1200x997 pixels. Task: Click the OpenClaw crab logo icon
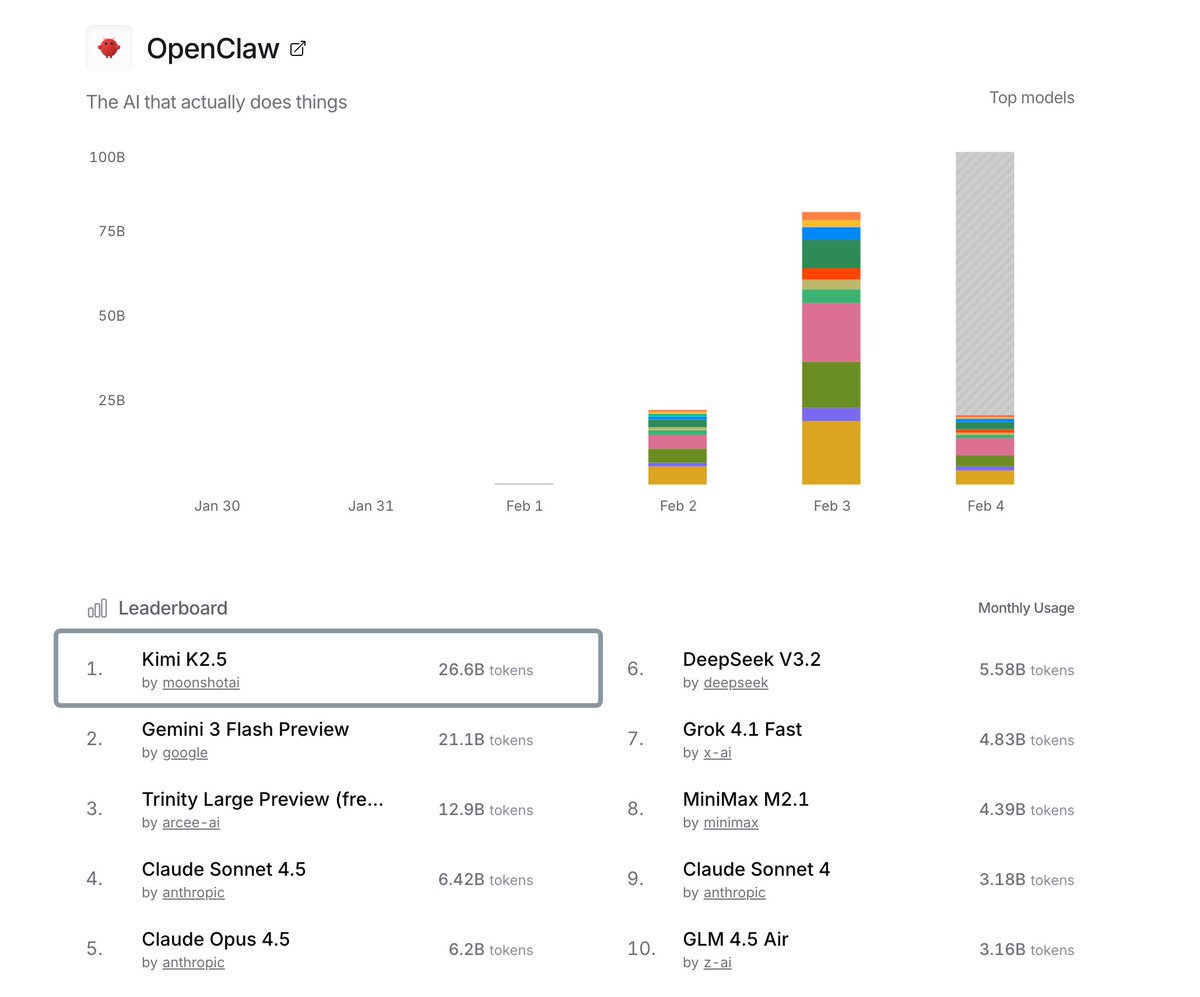[x=108, y=47]
